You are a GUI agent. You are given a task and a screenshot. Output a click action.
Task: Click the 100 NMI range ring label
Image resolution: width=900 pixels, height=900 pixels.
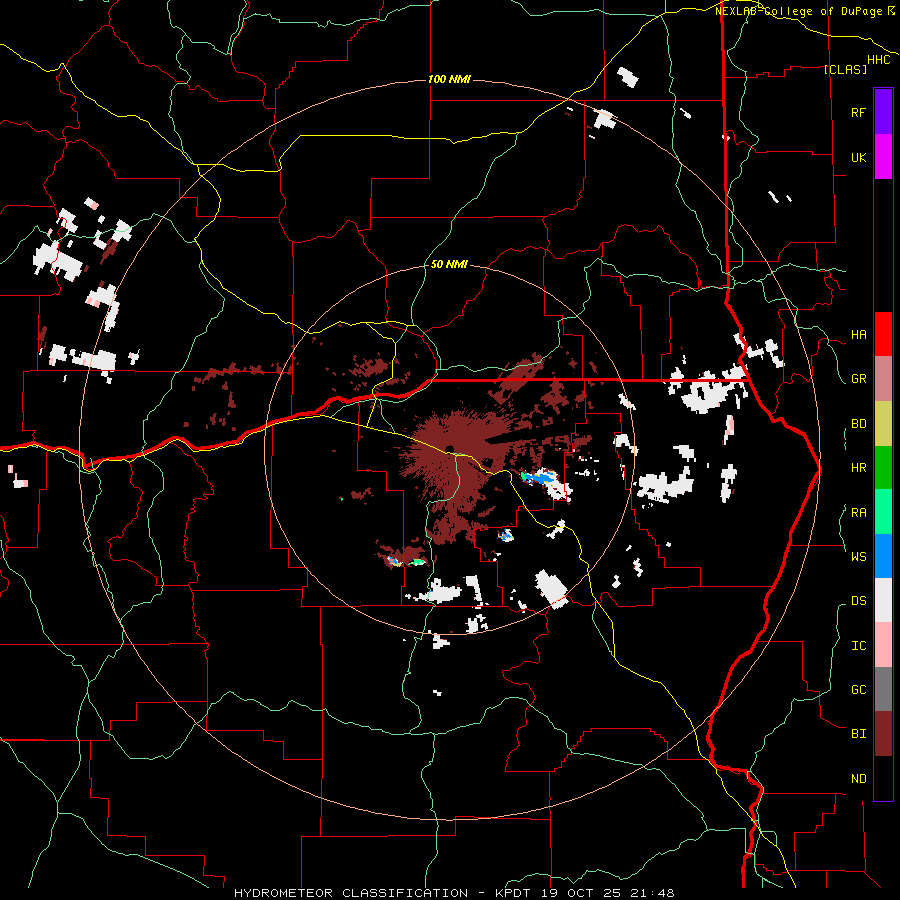tap(449, 79)
